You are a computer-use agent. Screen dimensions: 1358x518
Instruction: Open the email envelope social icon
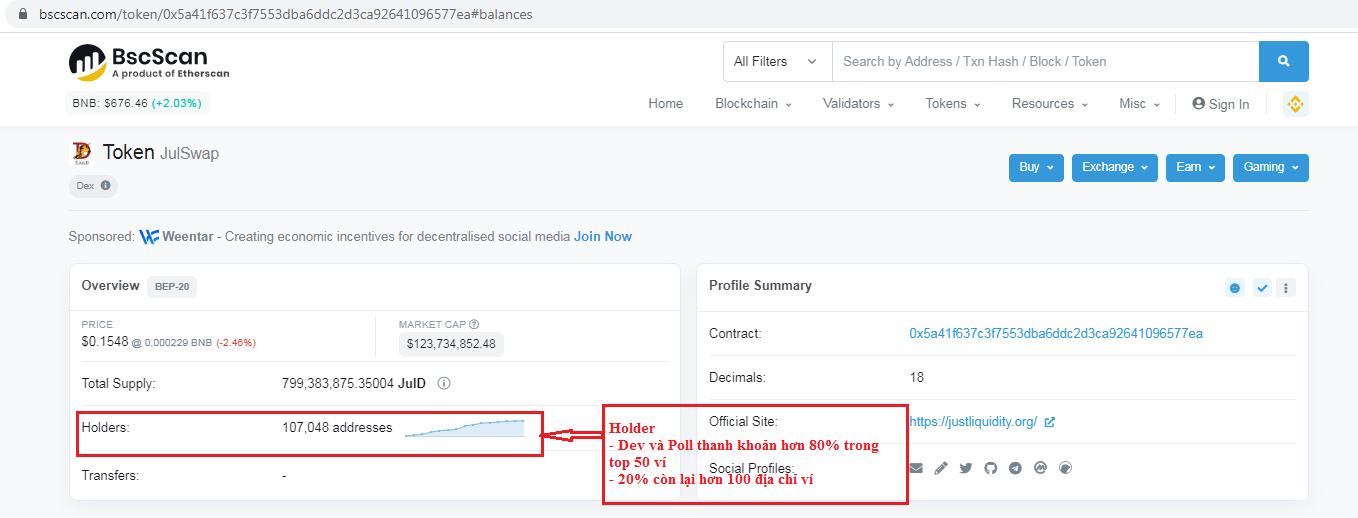pyautogui.click(x=915, y=468)
